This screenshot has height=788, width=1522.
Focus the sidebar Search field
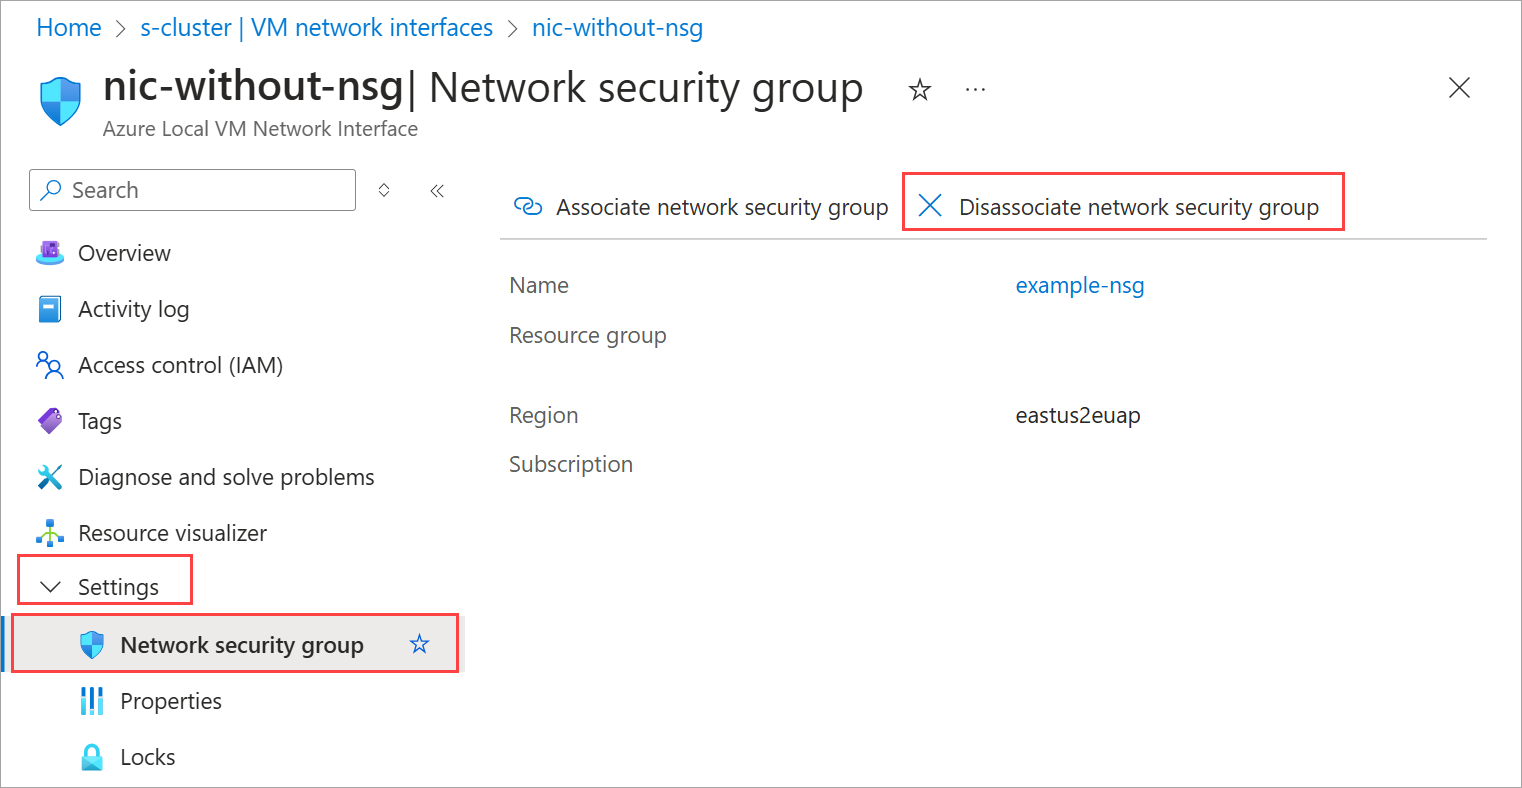point(193,190)
